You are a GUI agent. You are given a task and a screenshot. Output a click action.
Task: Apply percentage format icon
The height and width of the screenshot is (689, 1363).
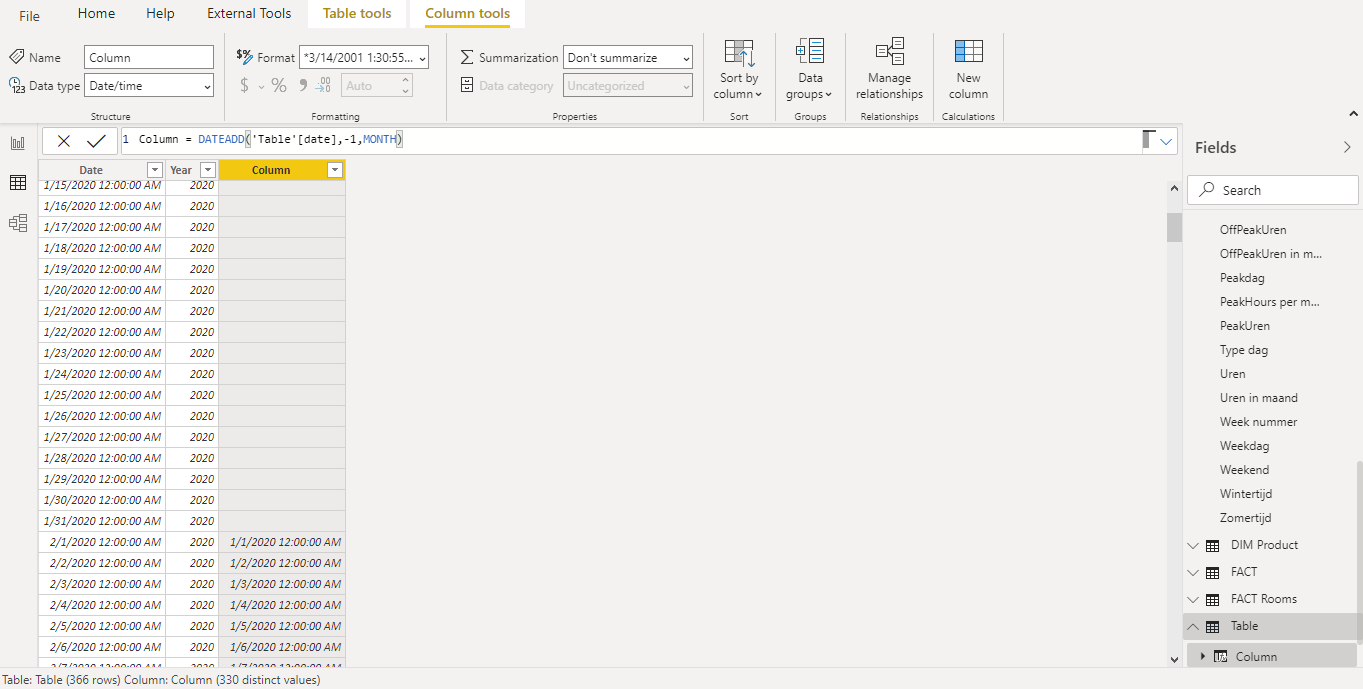[279, 86]
